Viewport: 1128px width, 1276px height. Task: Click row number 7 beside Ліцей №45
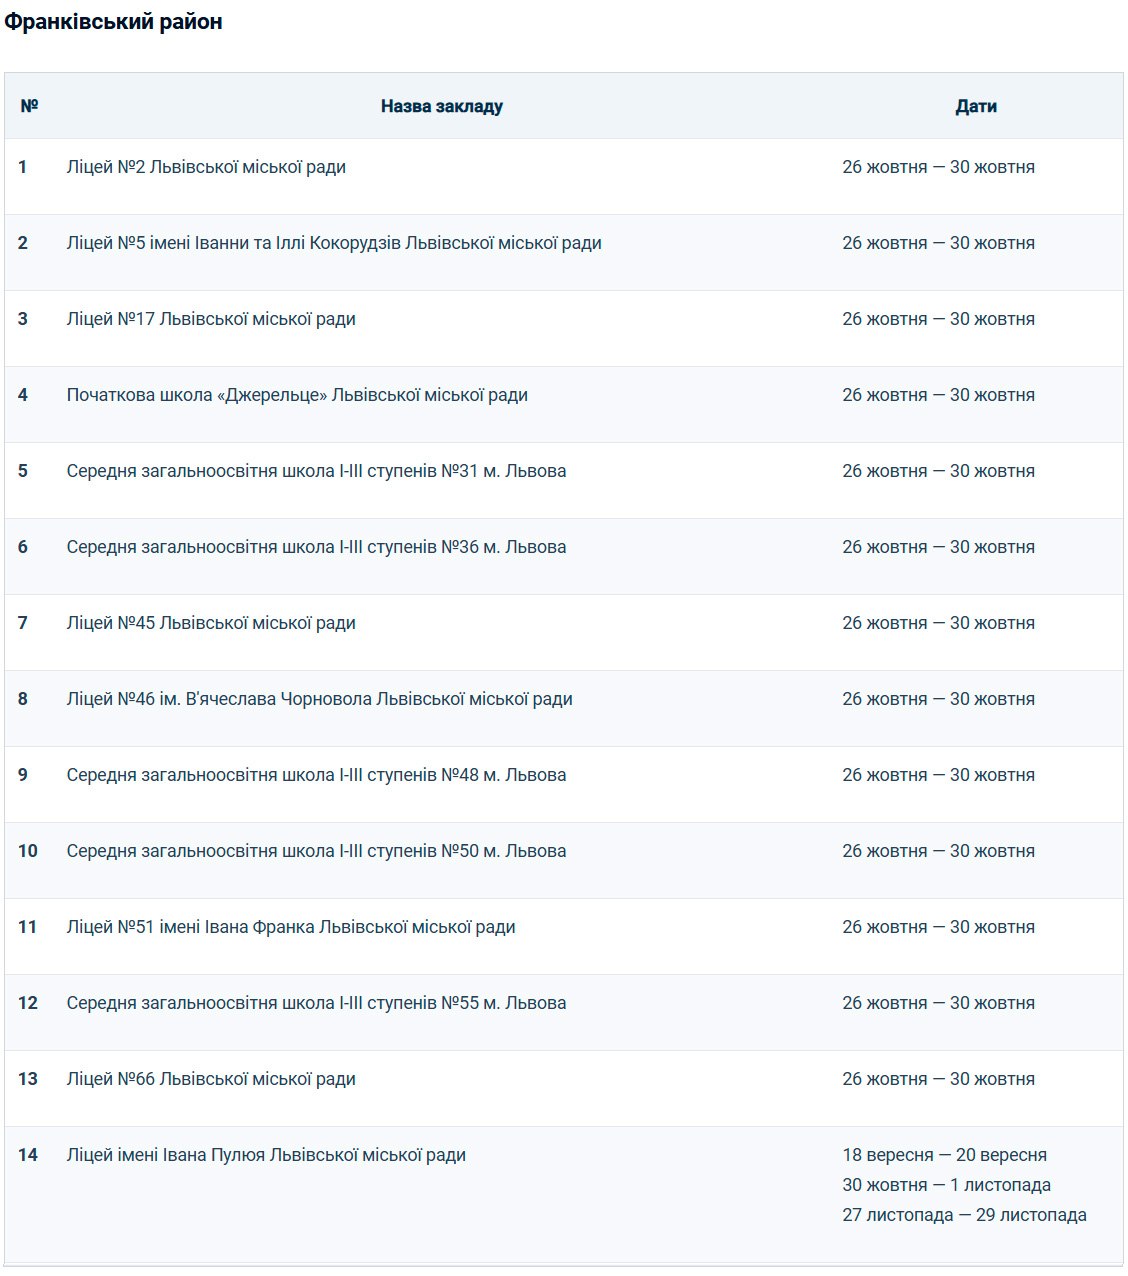point(23,623)
